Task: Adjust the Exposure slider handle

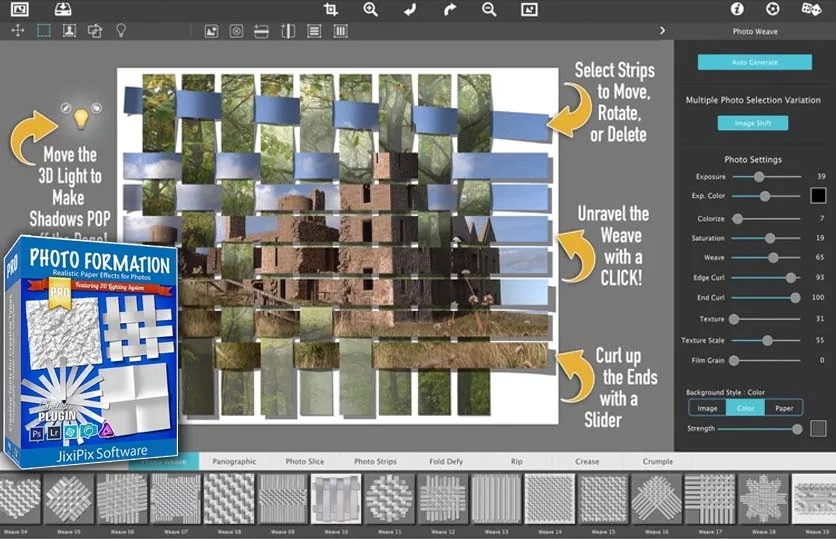Action: (759, 176)
